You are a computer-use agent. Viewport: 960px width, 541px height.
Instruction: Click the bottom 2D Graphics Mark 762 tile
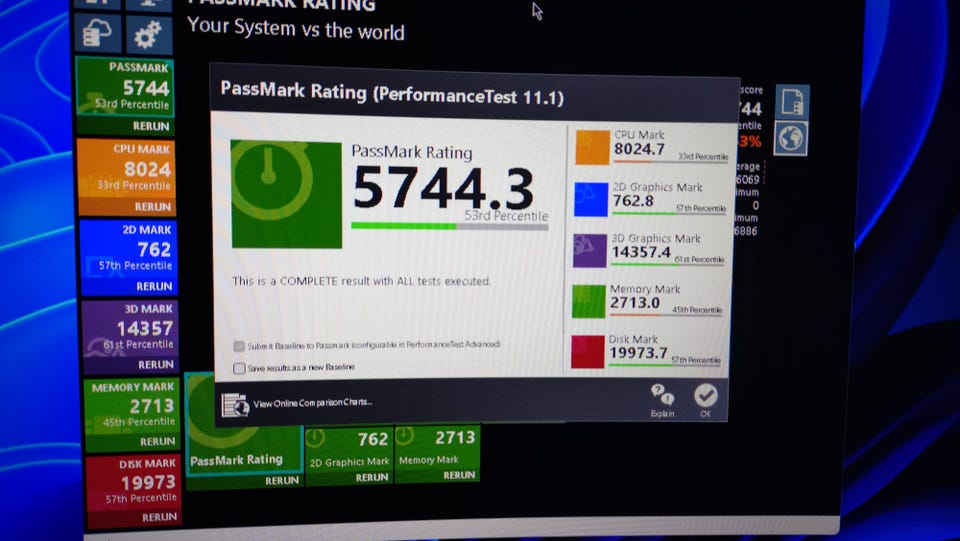(349, 456)
